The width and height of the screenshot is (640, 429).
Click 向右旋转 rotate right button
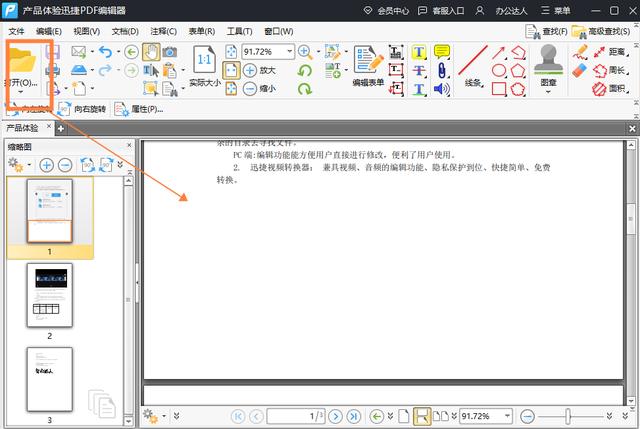[82, 109]
